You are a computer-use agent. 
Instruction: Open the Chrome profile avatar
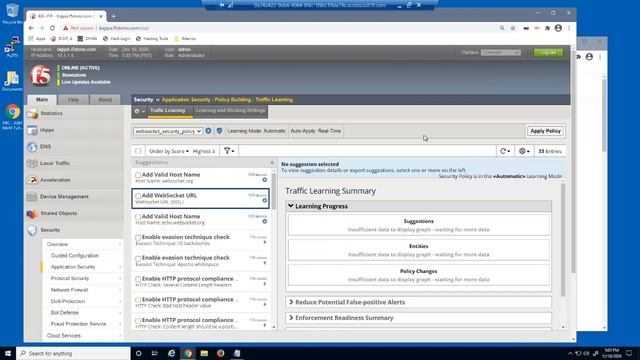[558, 28]
